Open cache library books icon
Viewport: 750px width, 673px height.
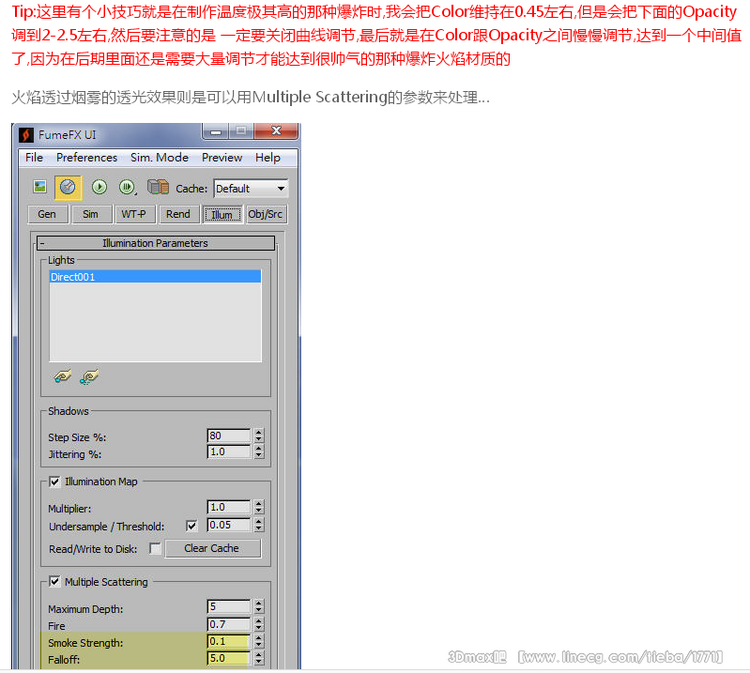(158, 187)
